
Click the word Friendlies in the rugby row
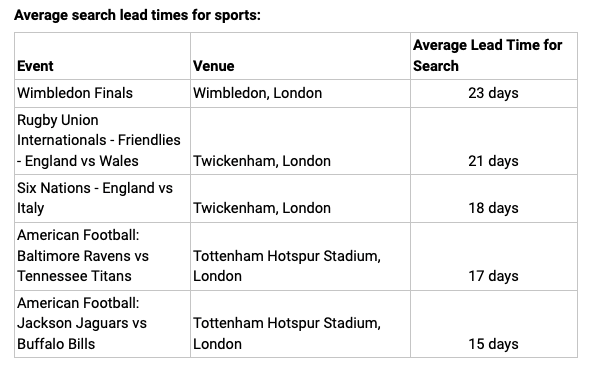point(149,140)
